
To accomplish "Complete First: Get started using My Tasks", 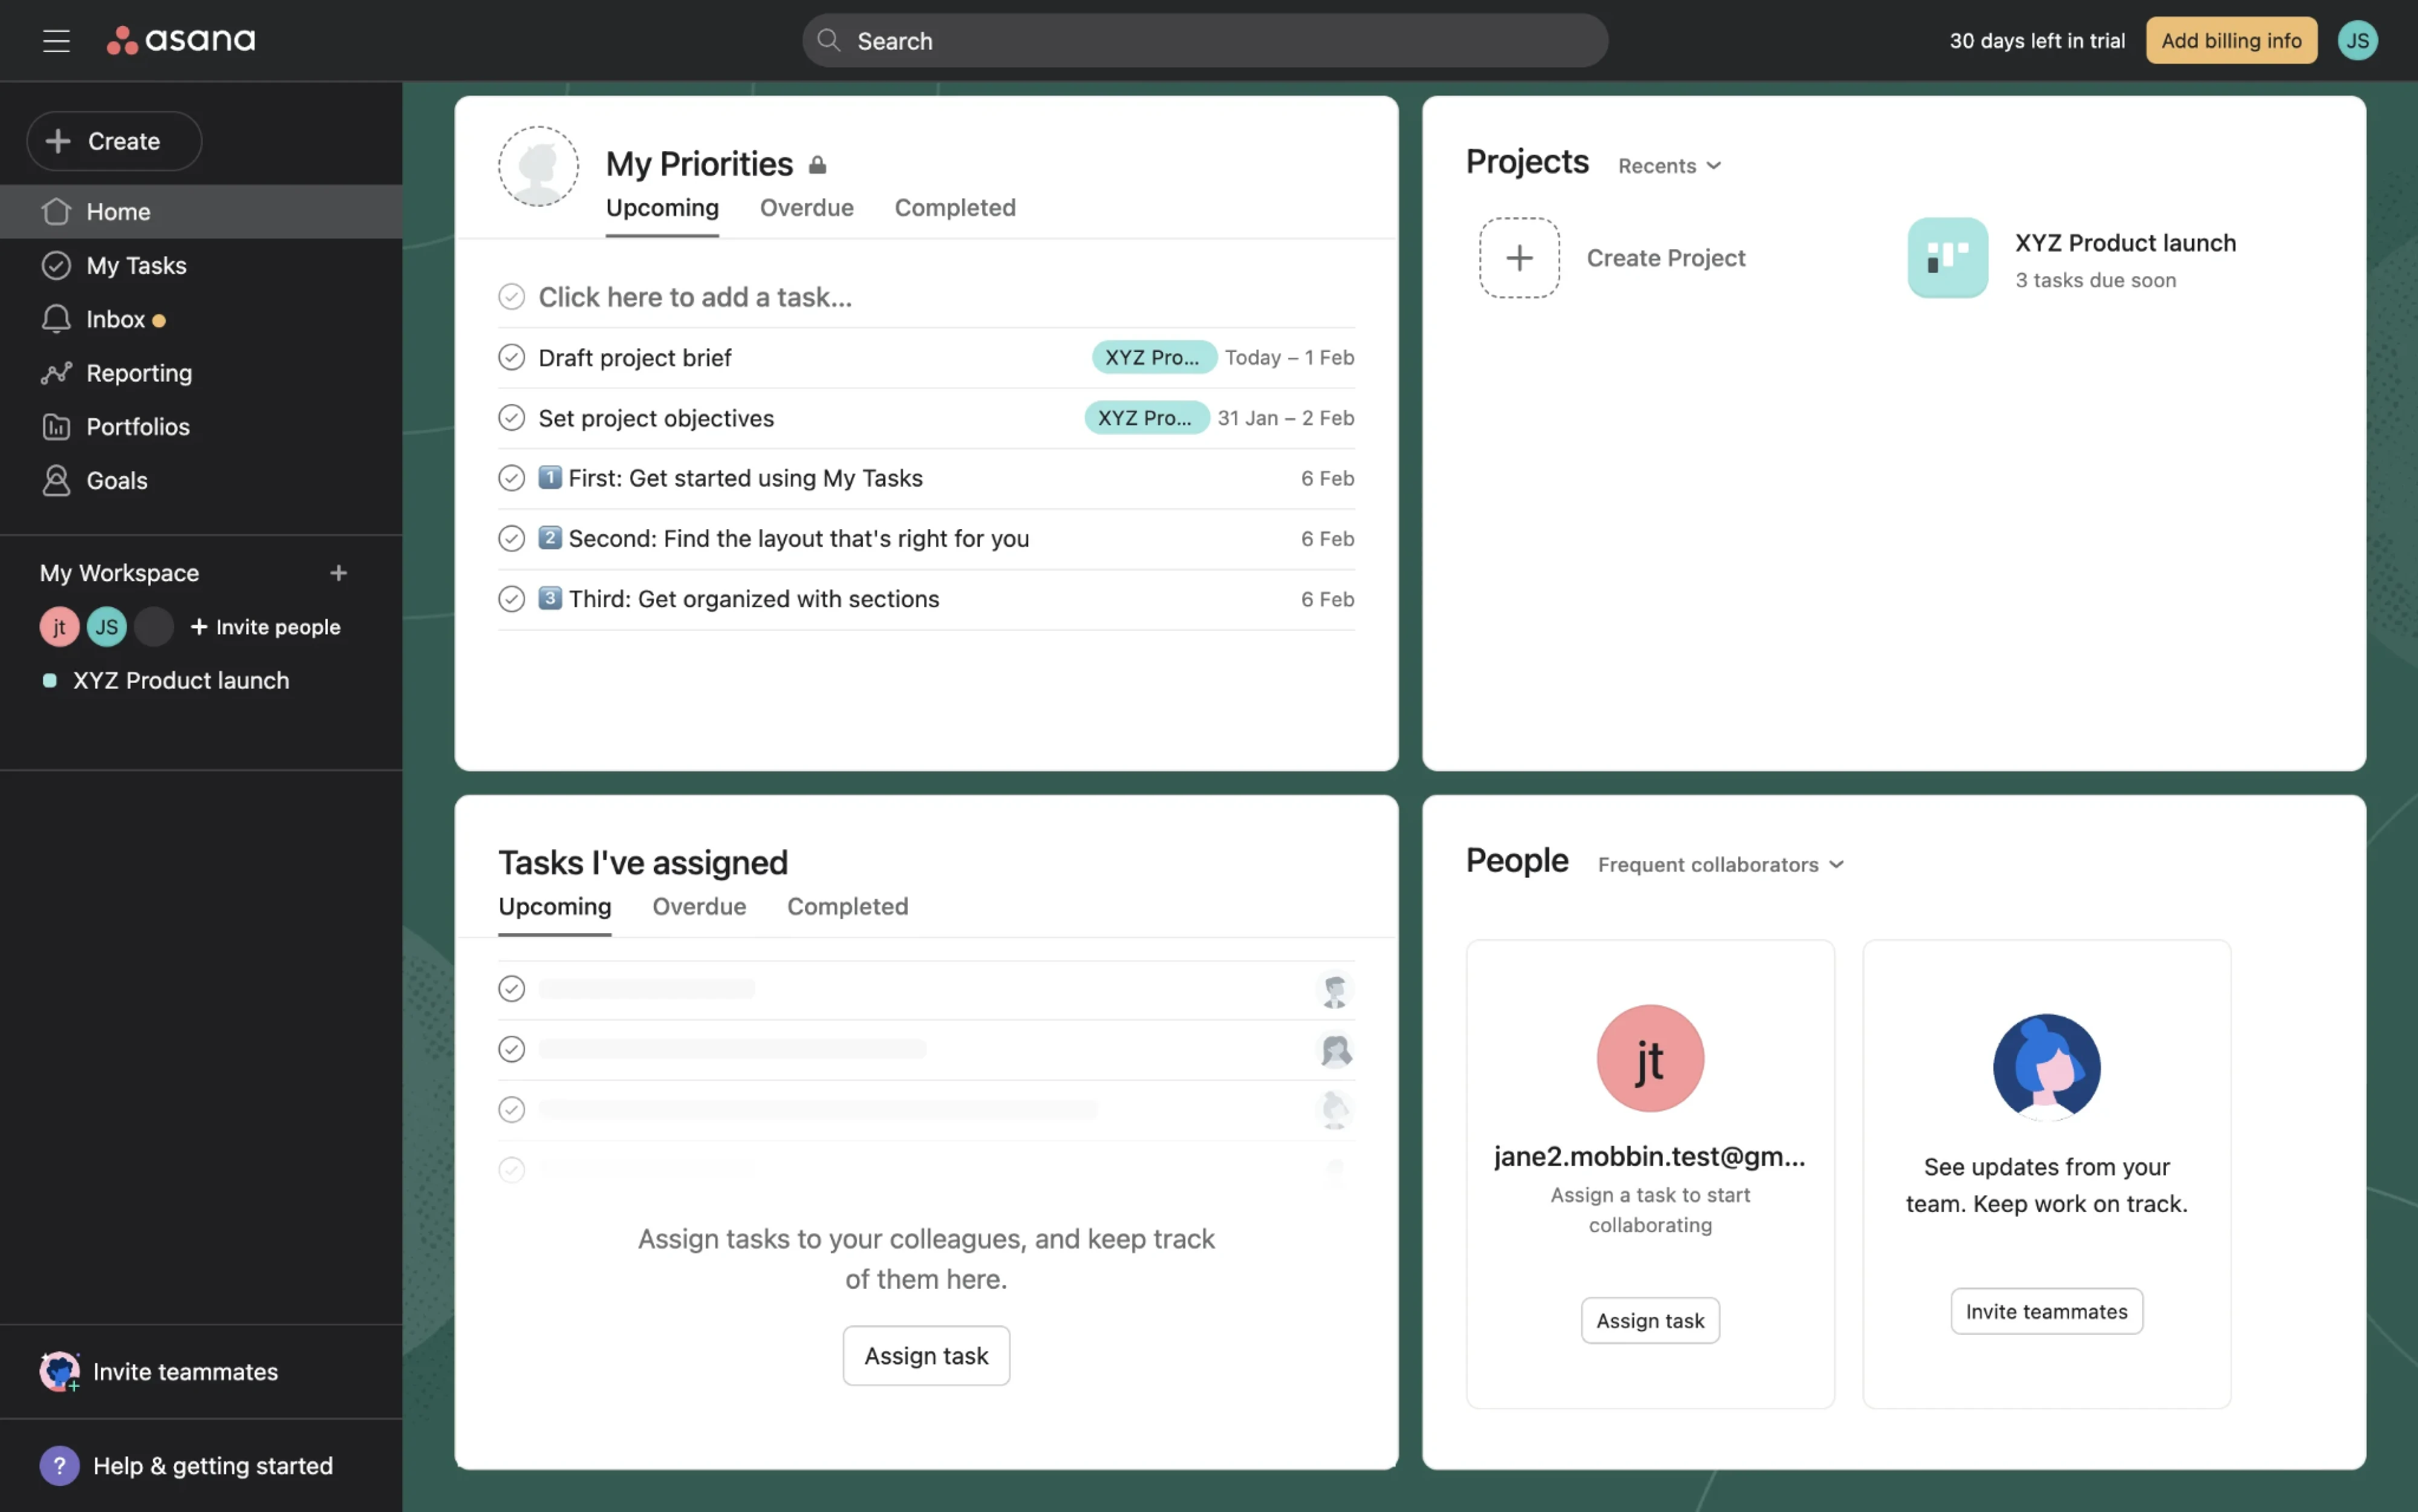I will tap(511, 478).
